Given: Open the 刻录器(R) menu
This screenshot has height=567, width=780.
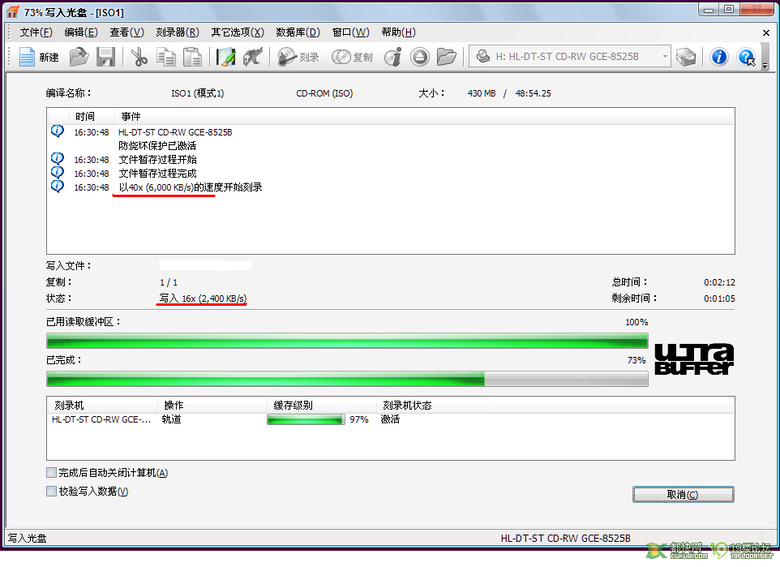Looking at the screenshot, I should click(x=178, y=32).
